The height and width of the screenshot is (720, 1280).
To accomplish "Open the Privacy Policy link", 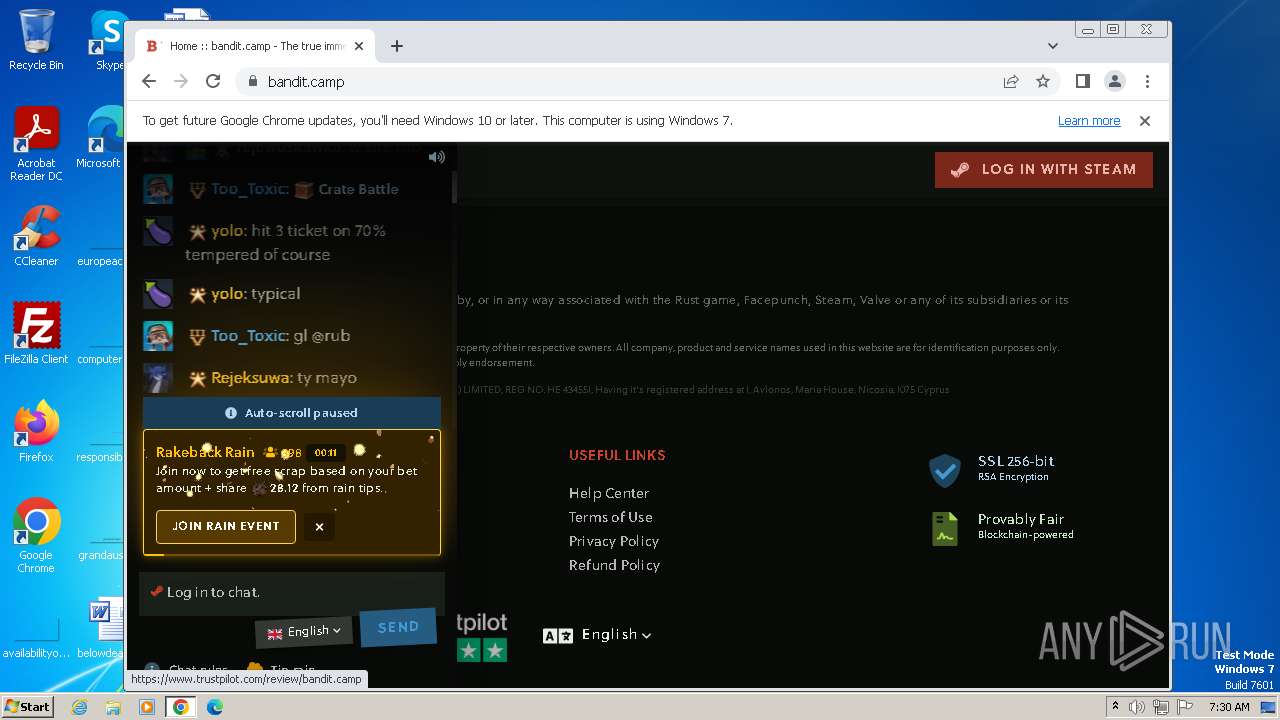I will (614, 541).
